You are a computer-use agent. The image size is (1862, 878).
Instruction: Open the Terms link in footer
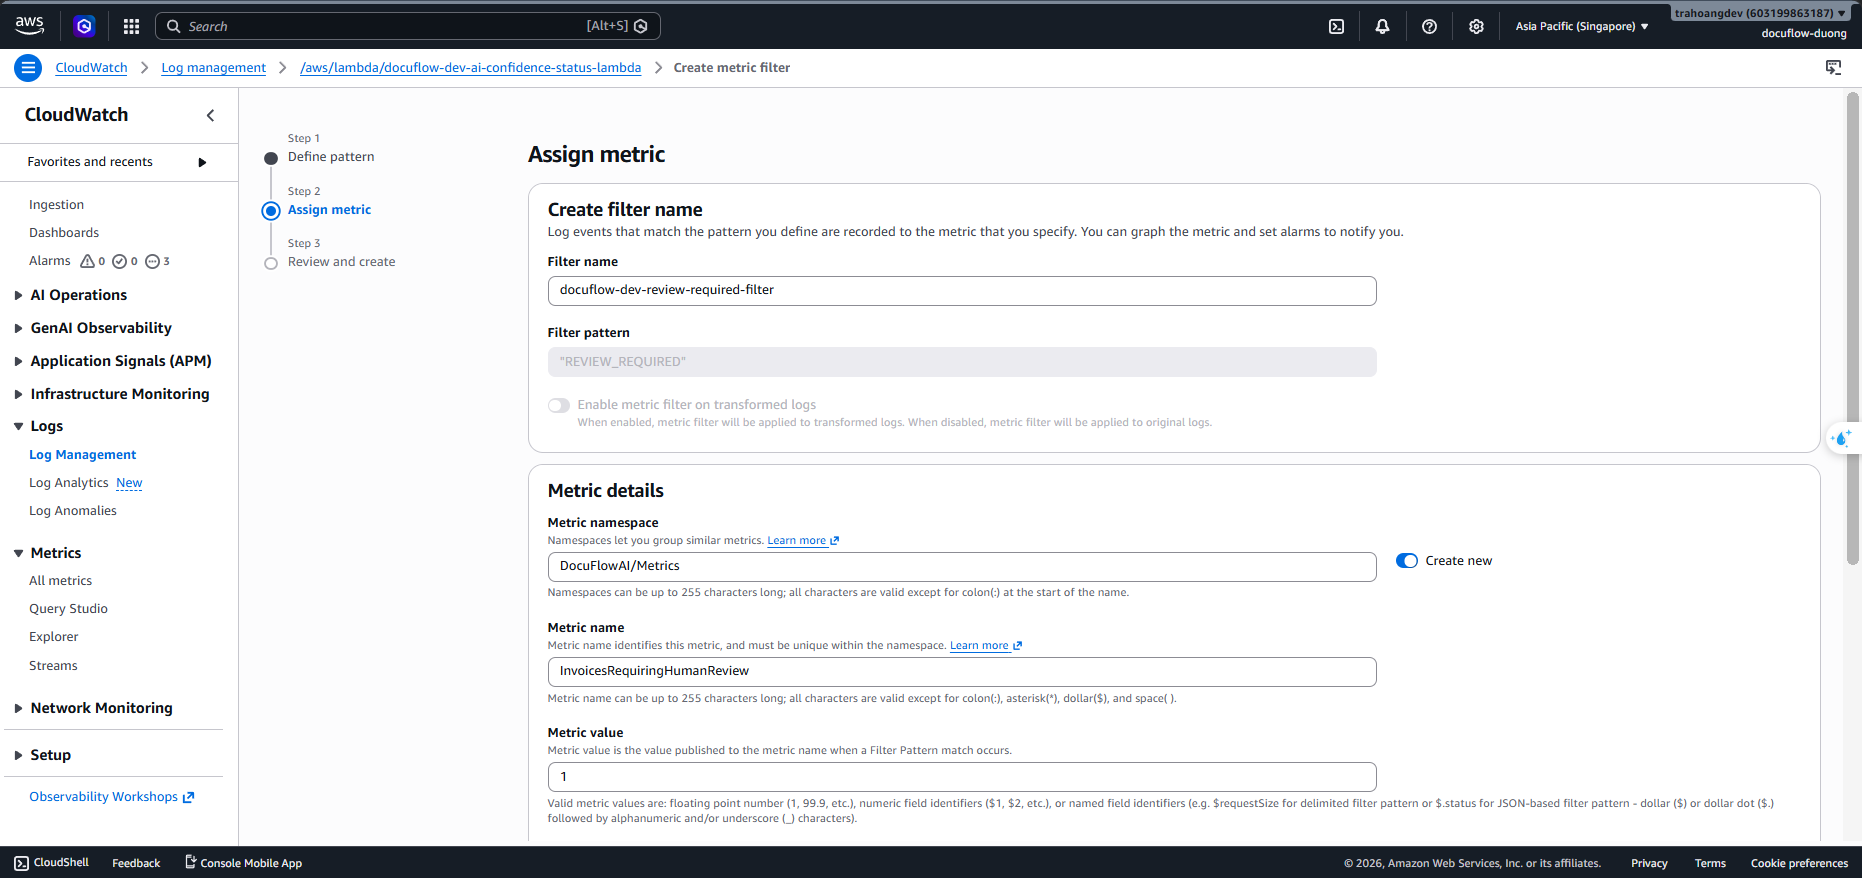tap(1710, 863)
